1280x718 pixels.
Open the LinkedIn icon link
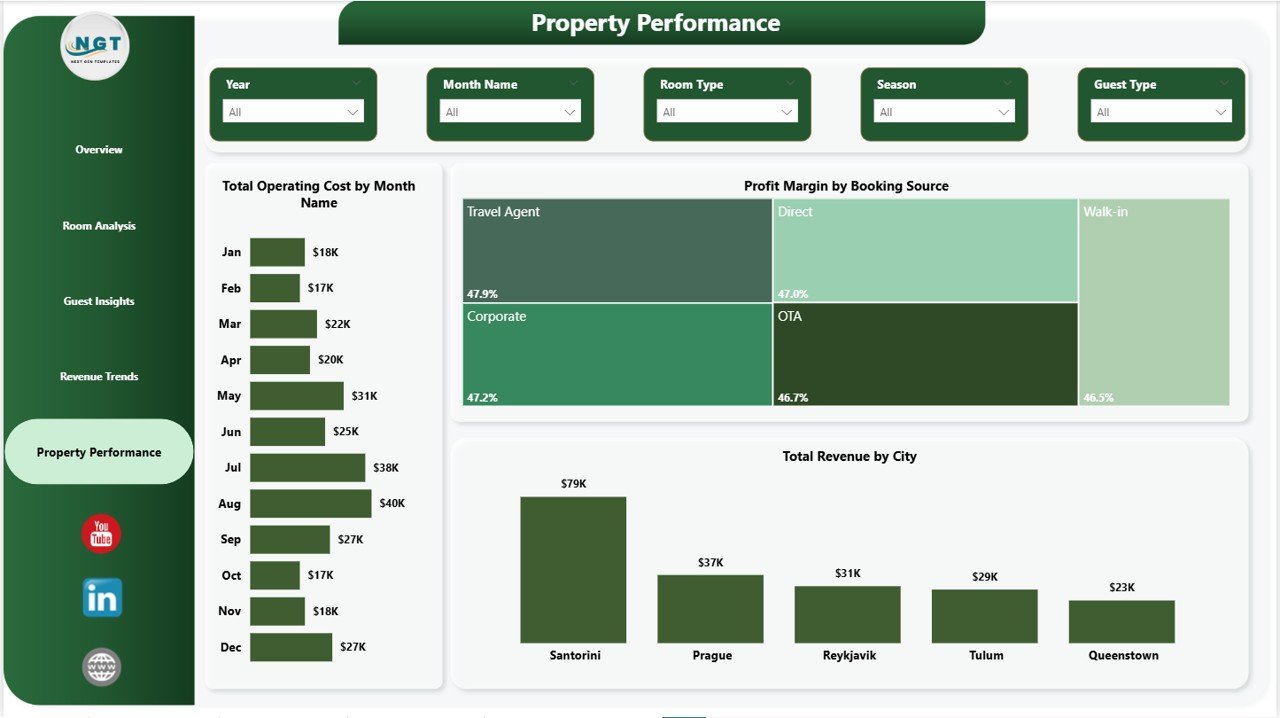[x=102, y=597]
